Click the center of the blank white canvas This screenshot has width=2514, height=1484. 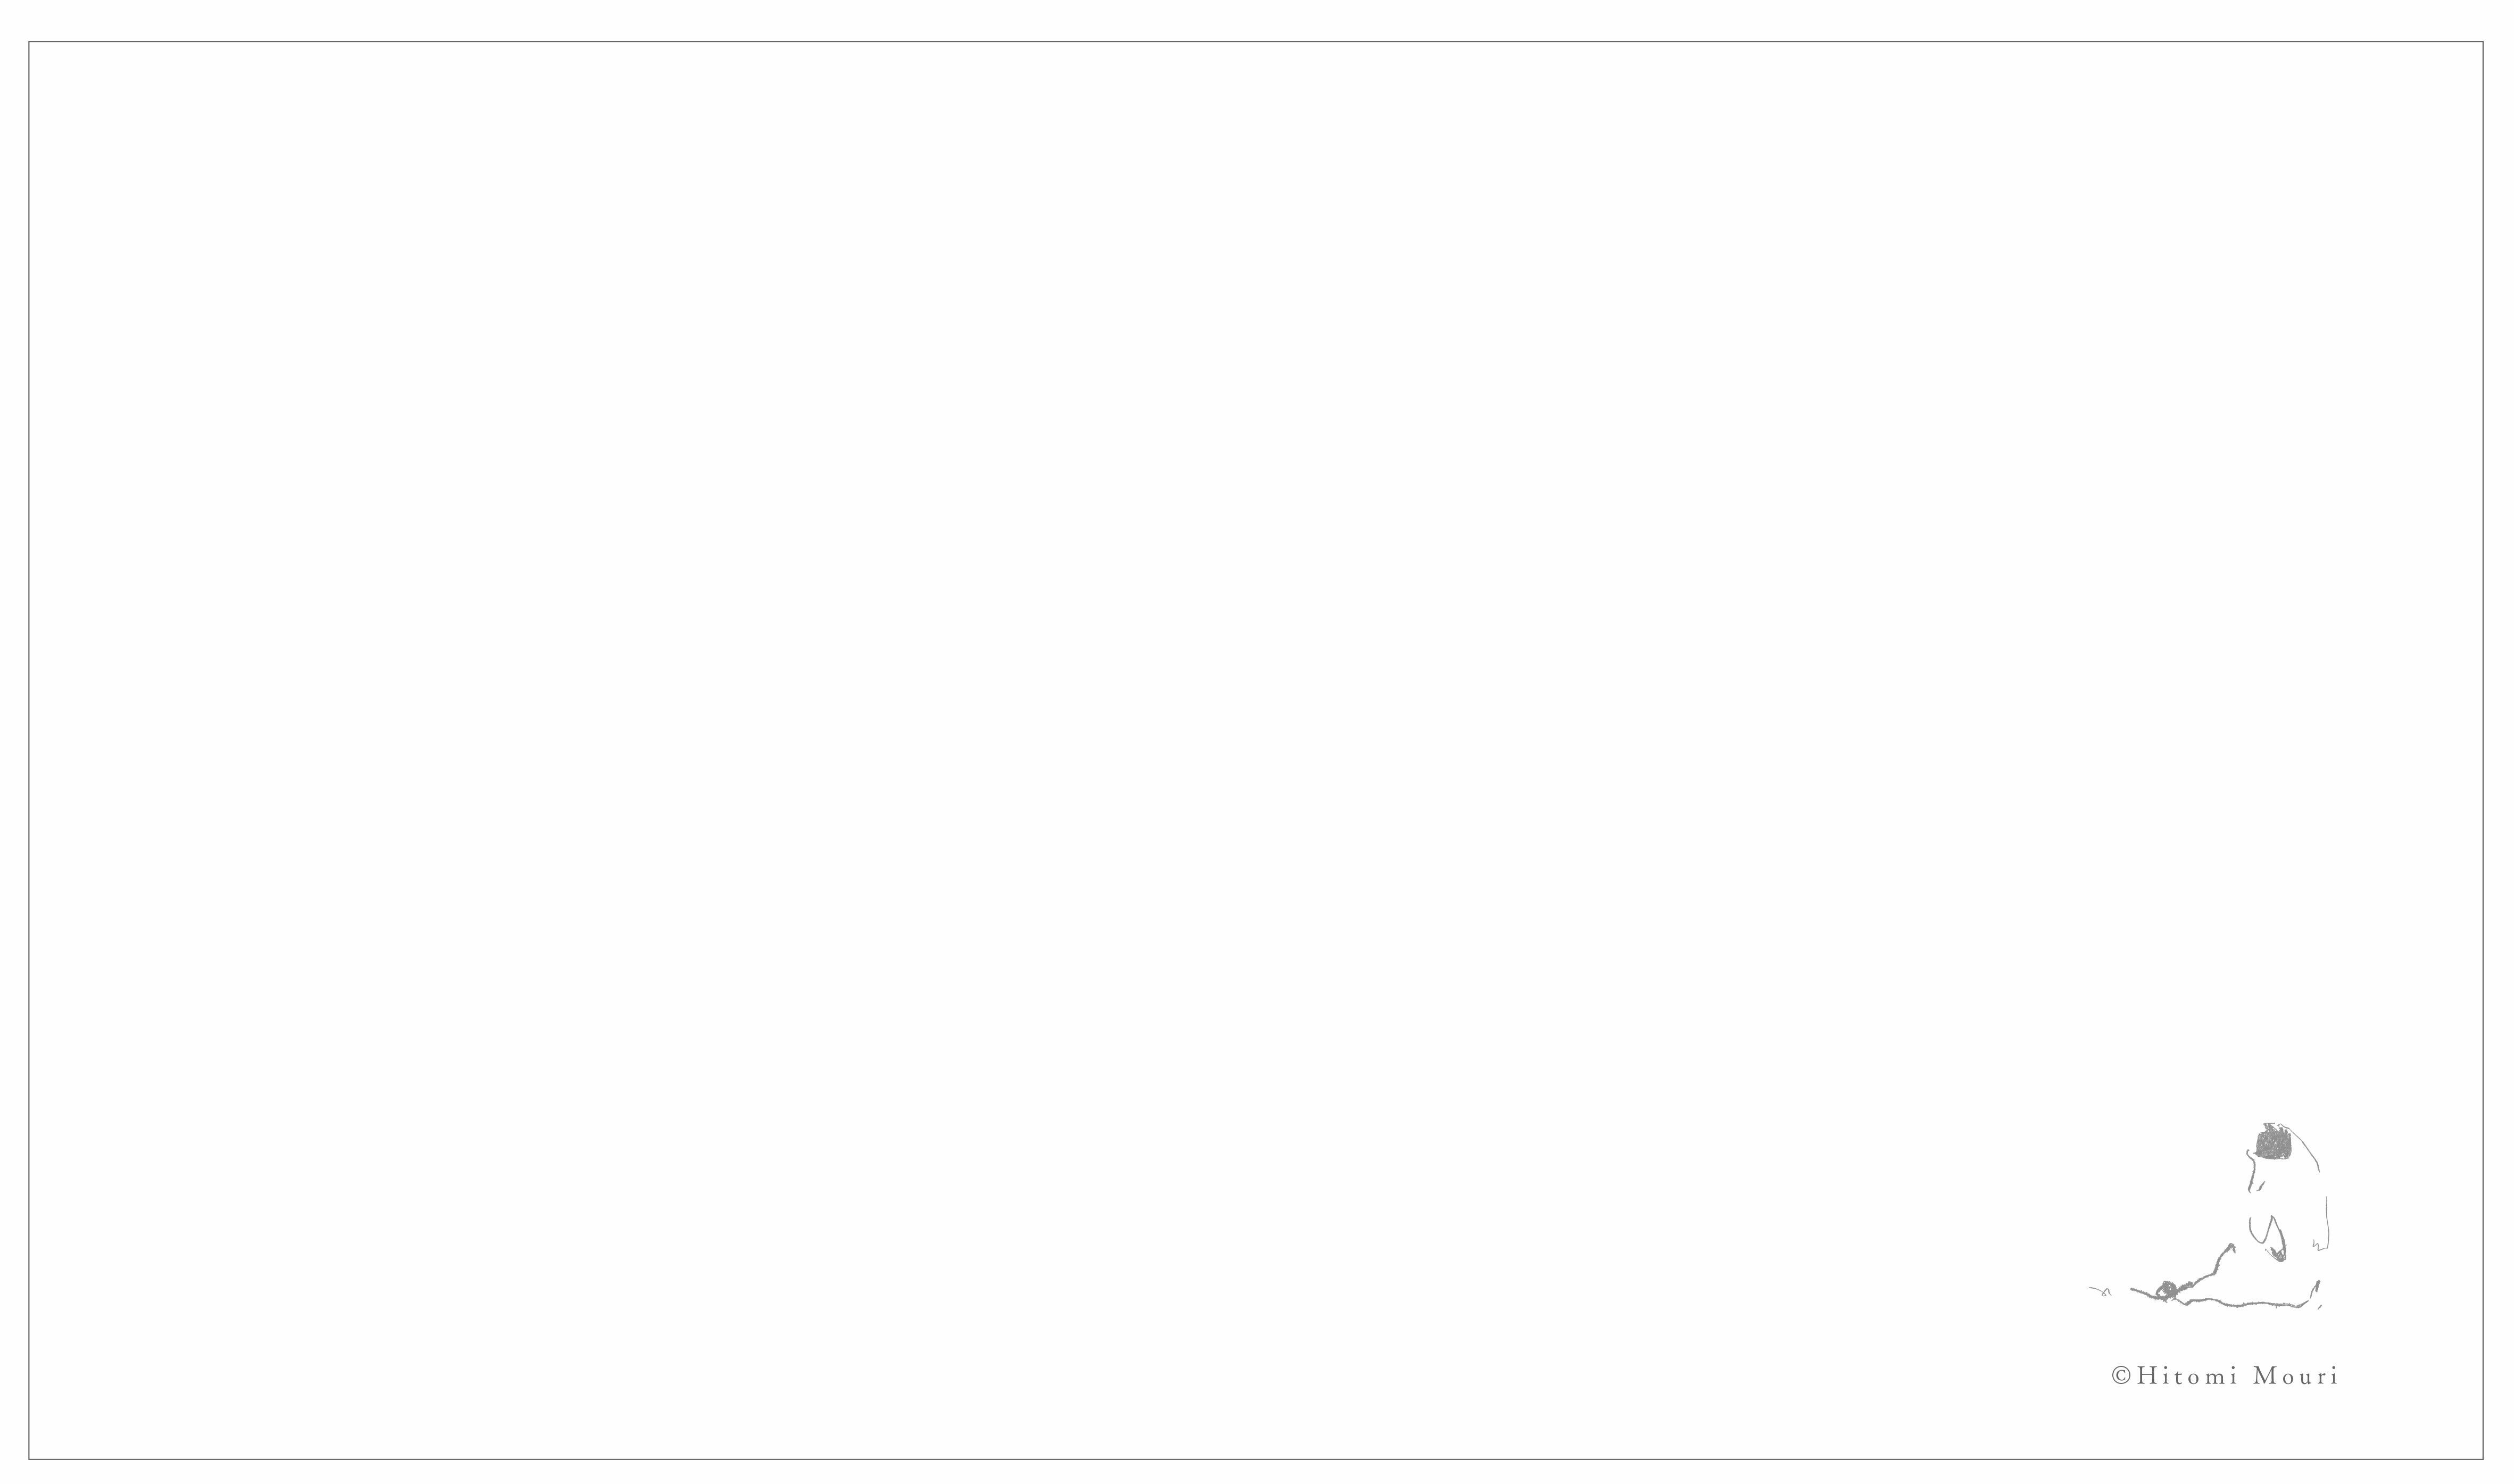click(x=1256, y=750)
